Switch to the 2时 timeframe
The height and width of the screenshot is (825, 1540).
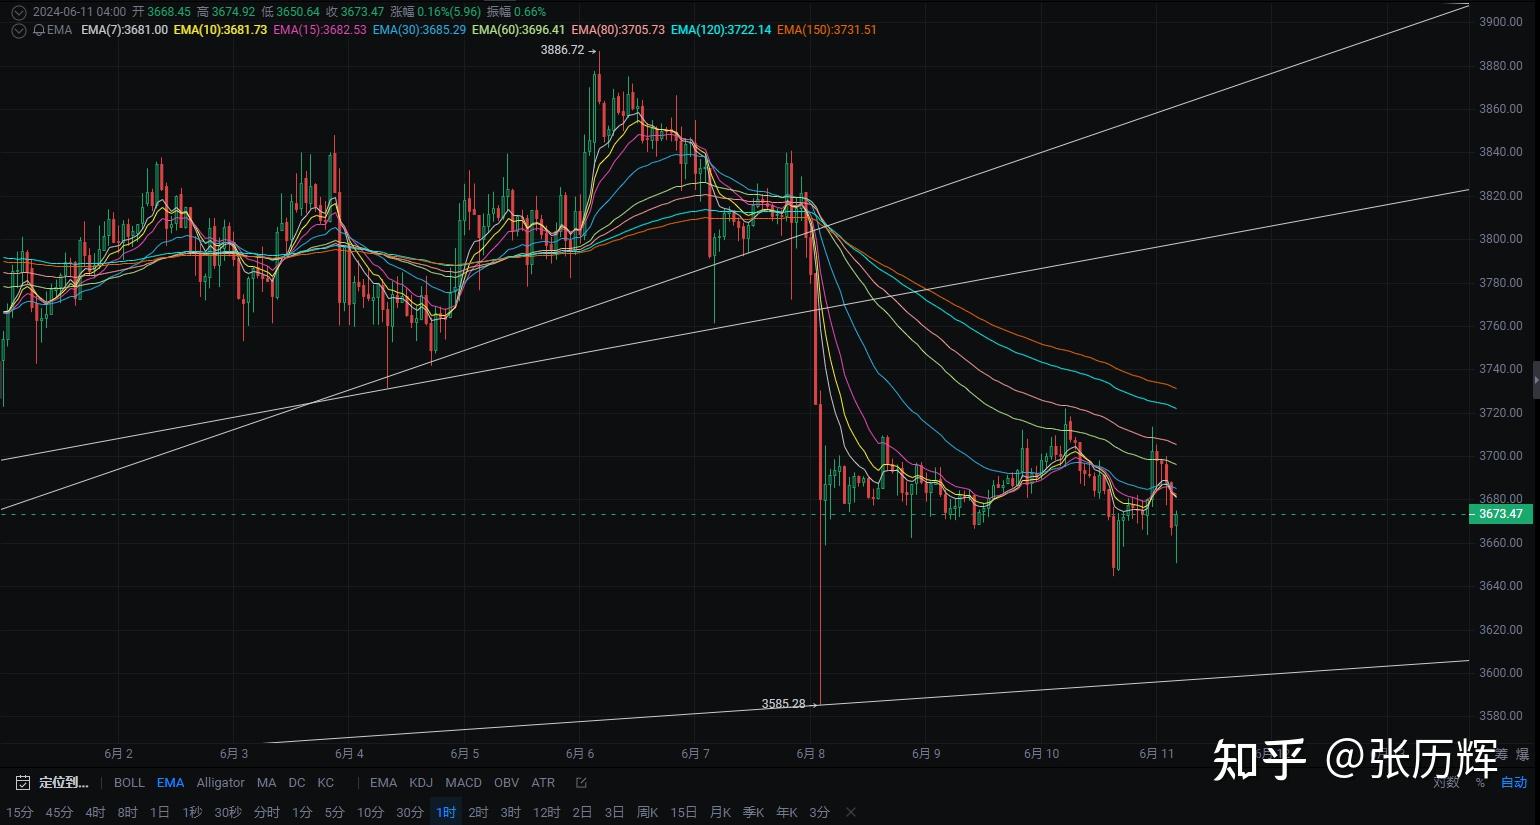[478, 812]
